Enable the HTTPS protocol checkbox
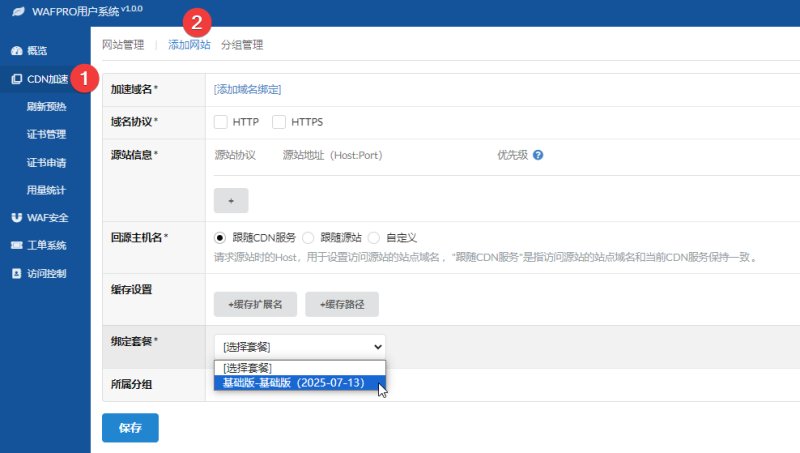 279,122
